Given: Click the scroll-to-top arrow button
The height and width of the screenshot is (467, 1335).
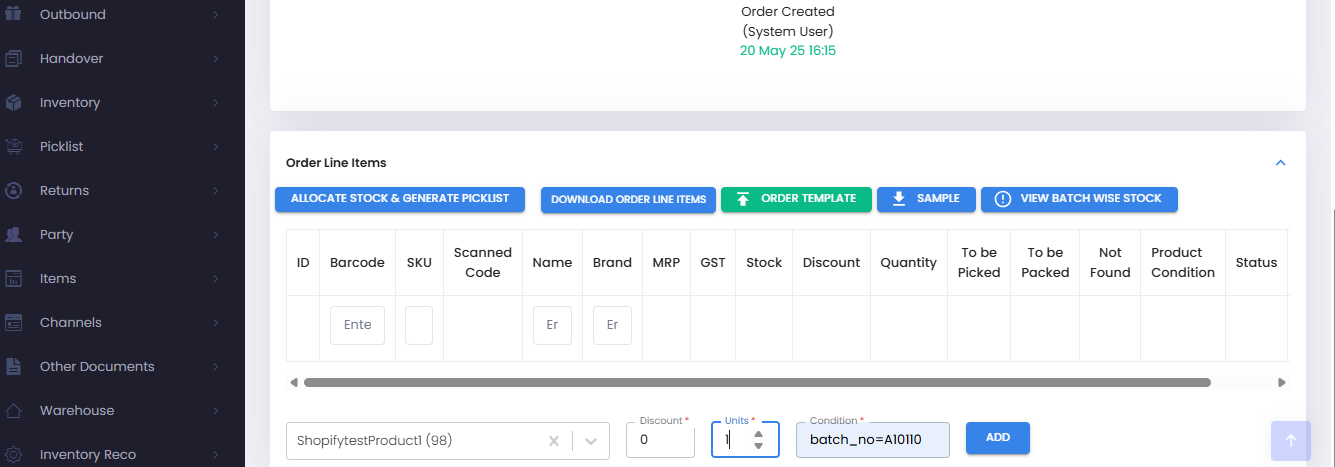Looking at the screenshot, I should click(x=1290, y=440).
